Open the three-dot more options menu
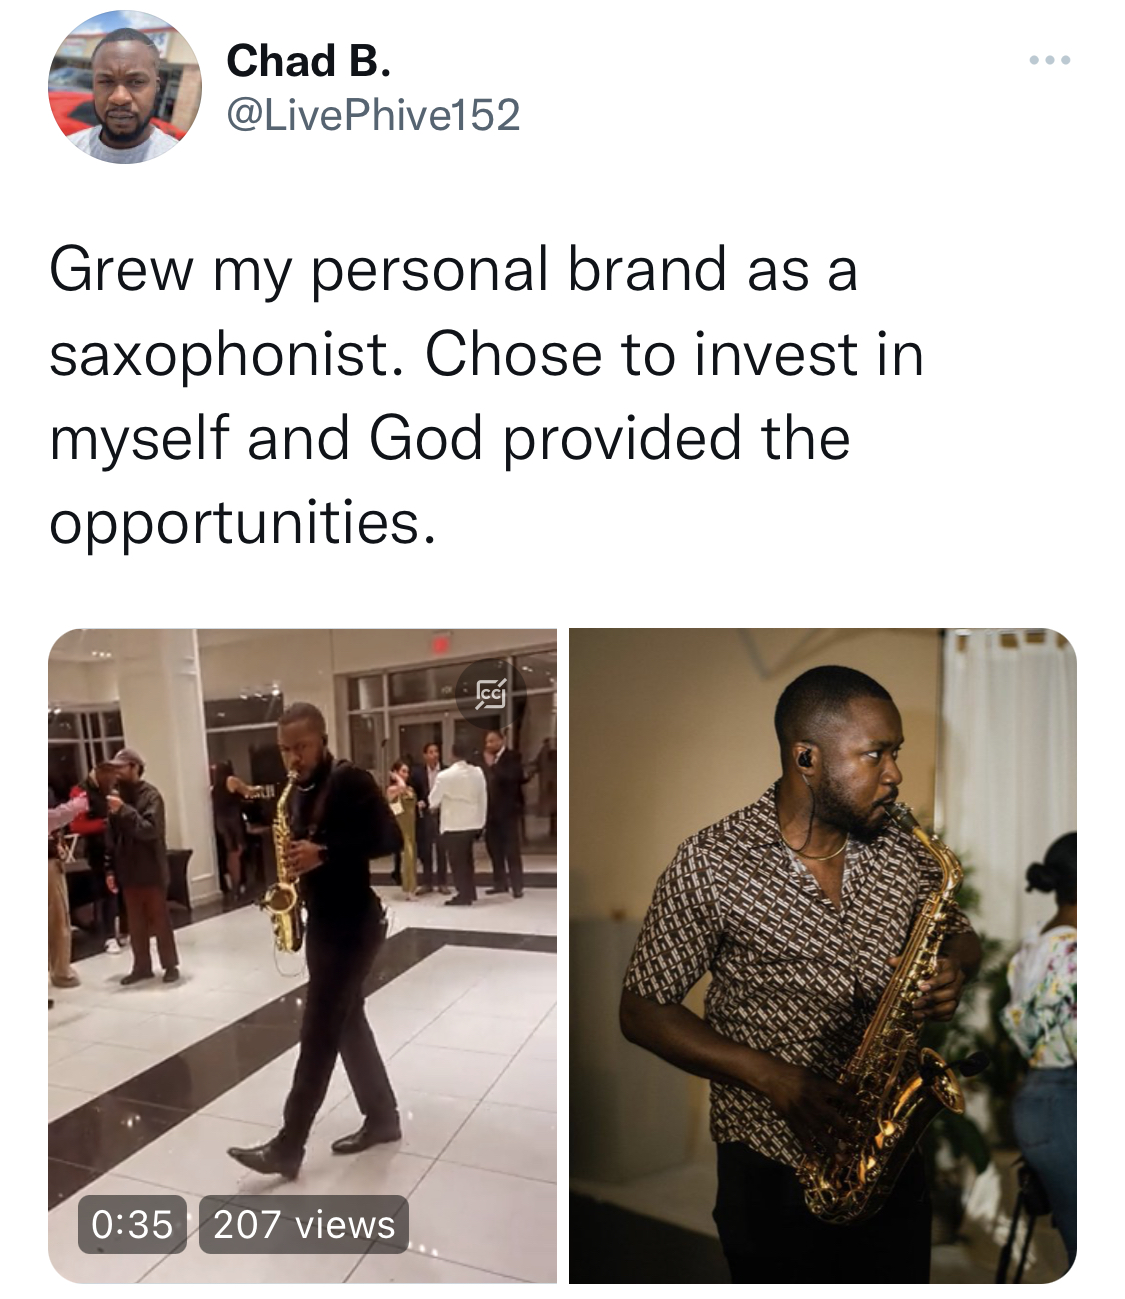 click(x=1050, y=61)
